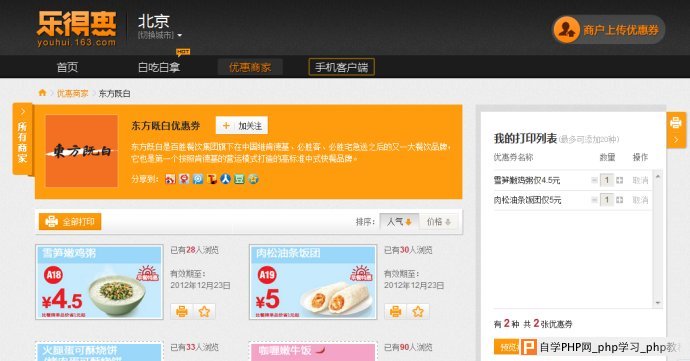Click quantity field for 肉松油条饭团仅5元
Viewport: 690px width, 361px height.
click(607, 200)
